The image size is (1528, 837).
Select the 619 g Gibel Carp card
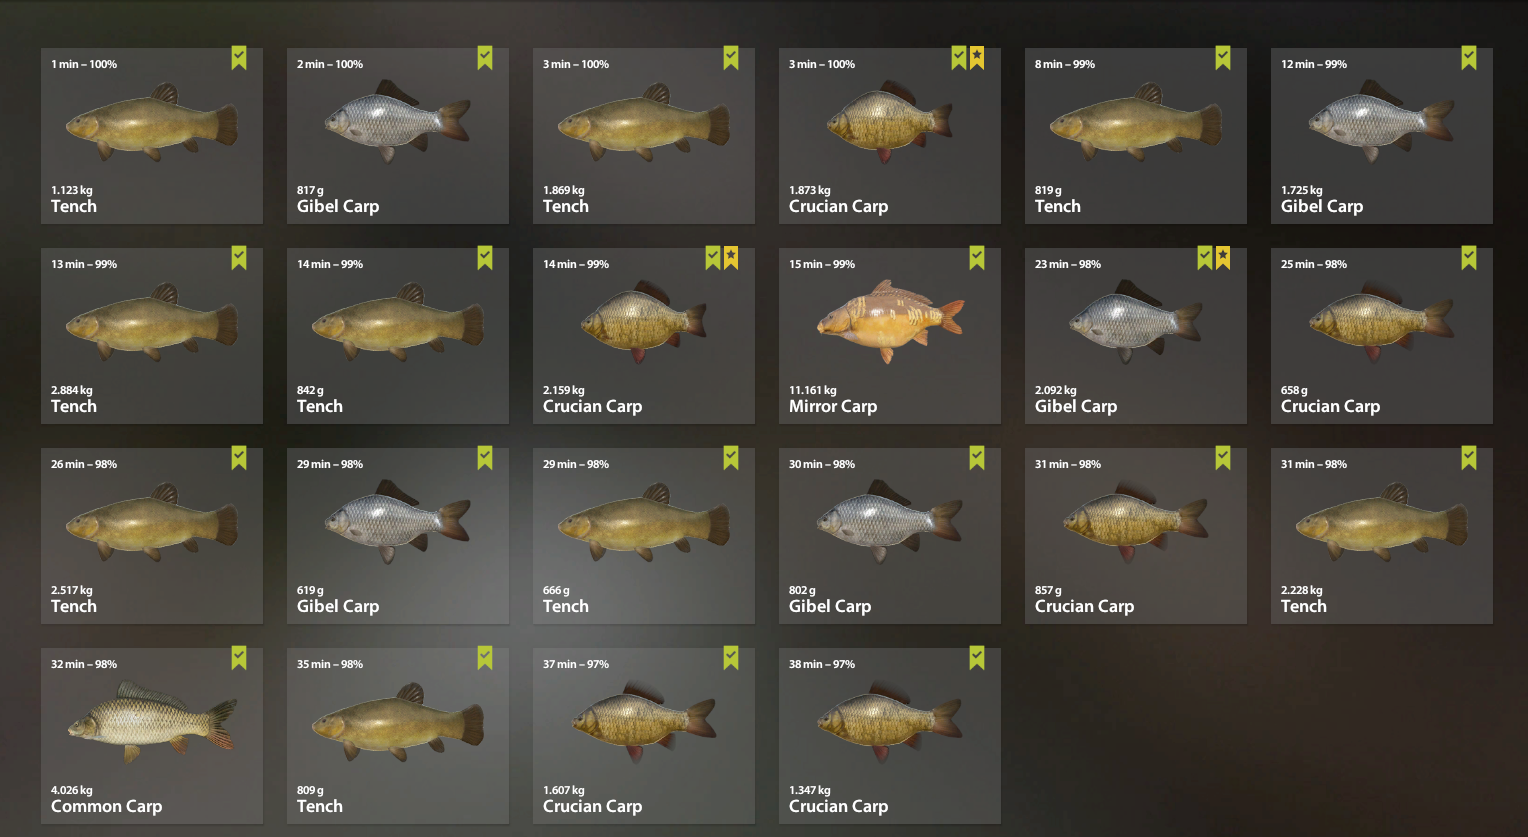coord(398,536)
